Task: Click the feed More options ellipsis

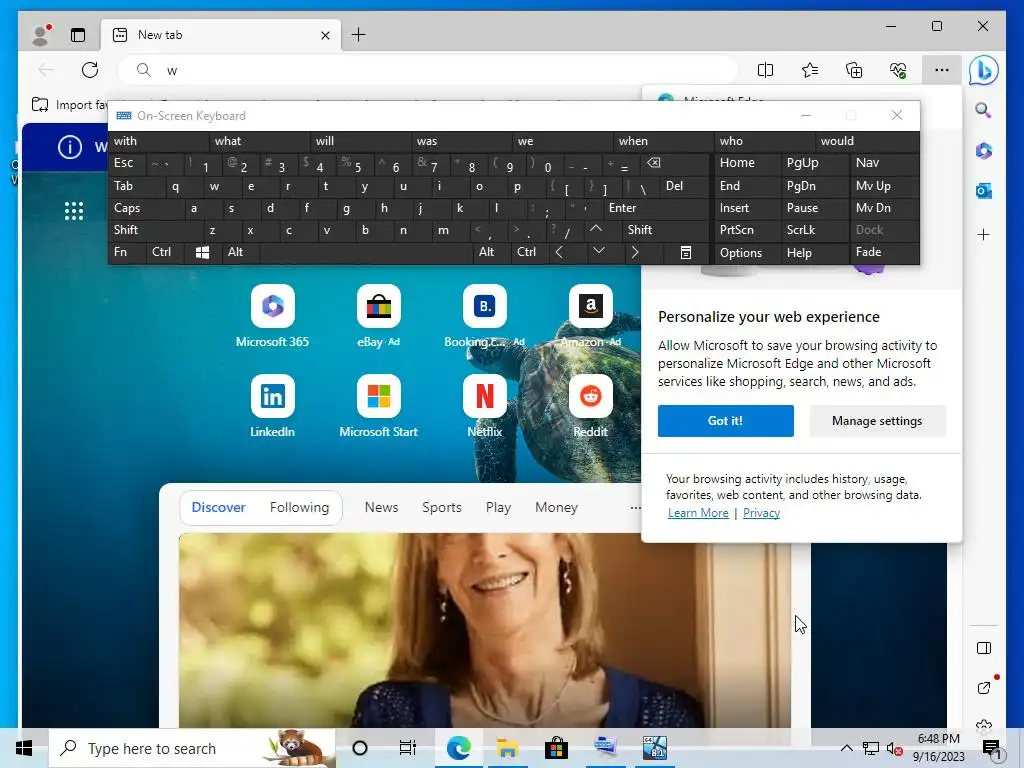Action: 635,507
